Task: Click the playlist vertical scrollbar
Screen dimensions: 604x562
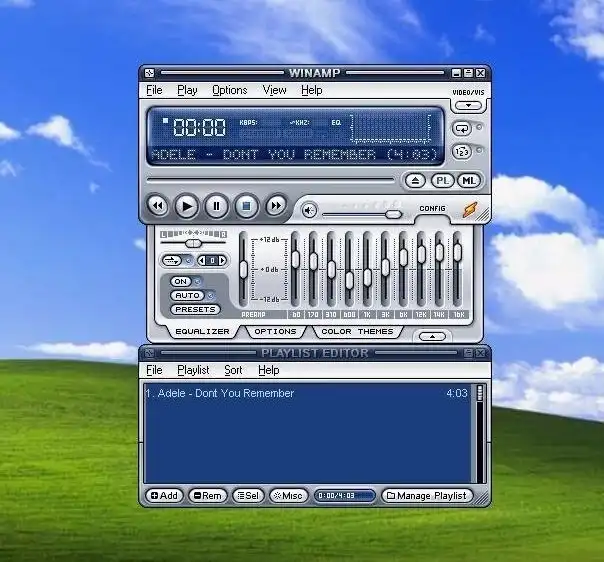Action: [480, 433]
